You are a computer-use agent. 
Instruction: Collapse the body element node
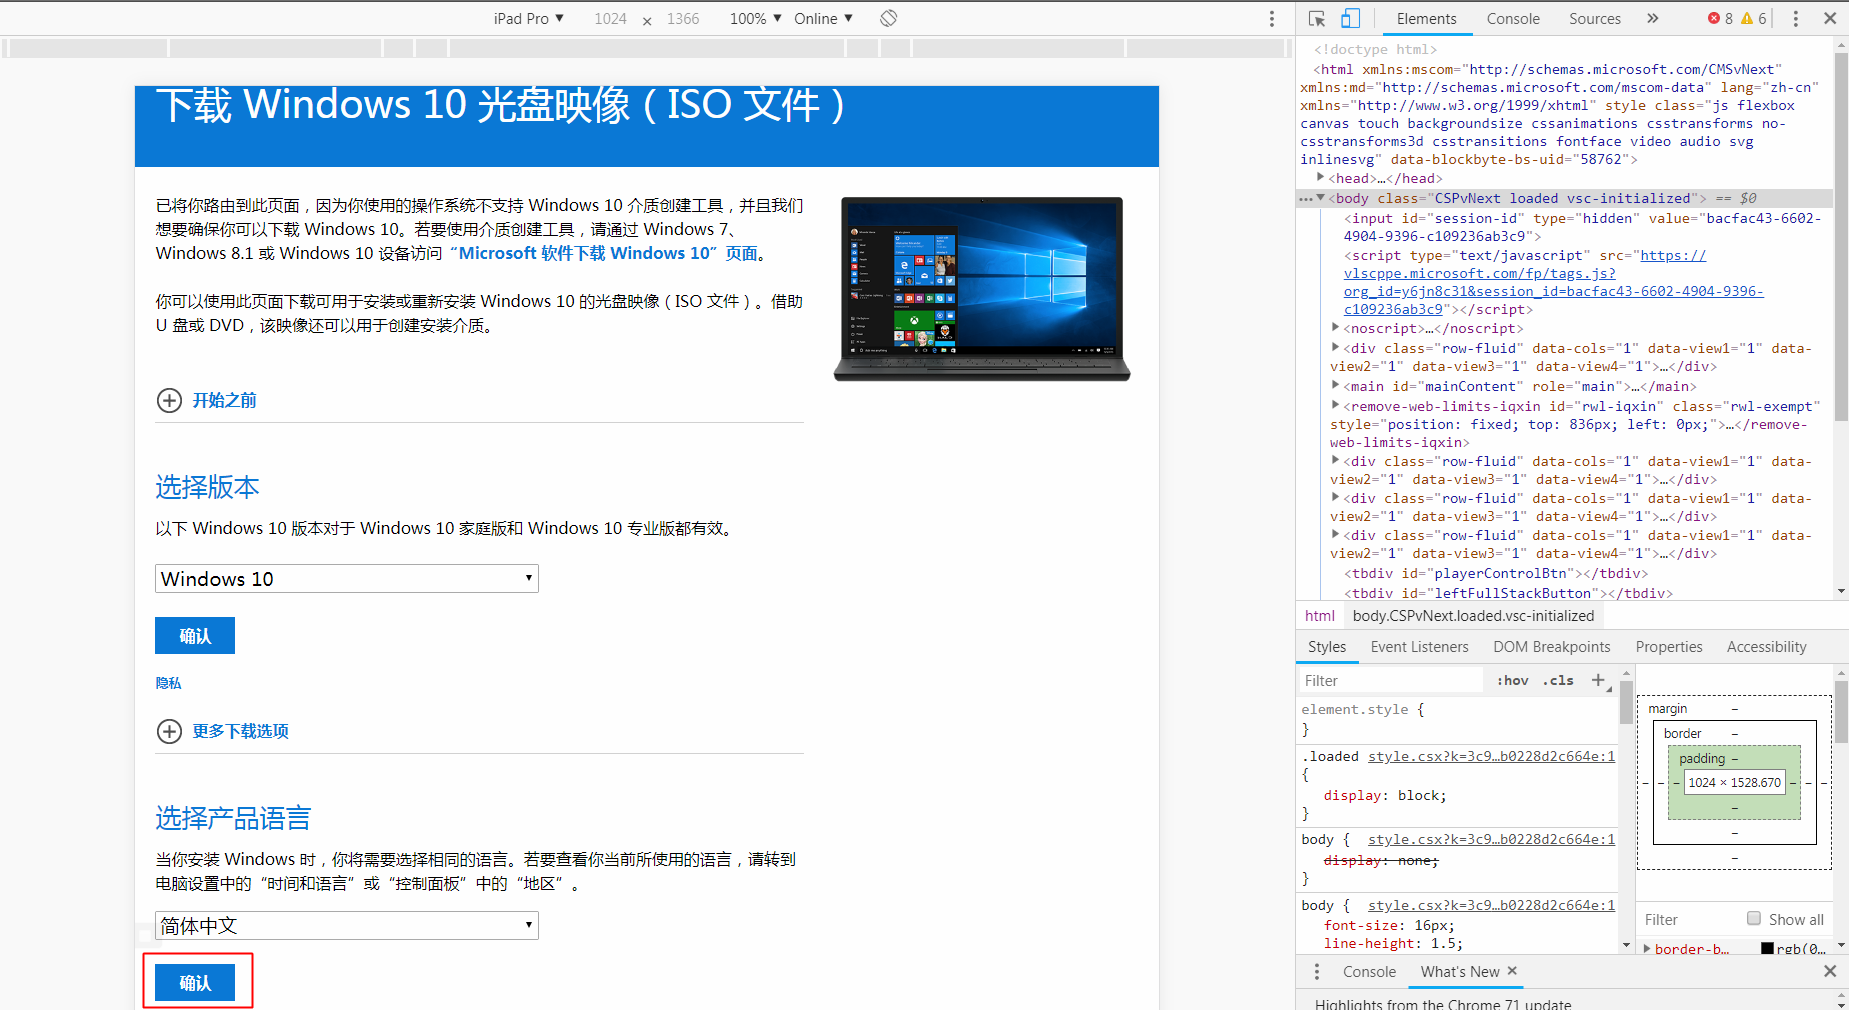tap(1321, 198)
